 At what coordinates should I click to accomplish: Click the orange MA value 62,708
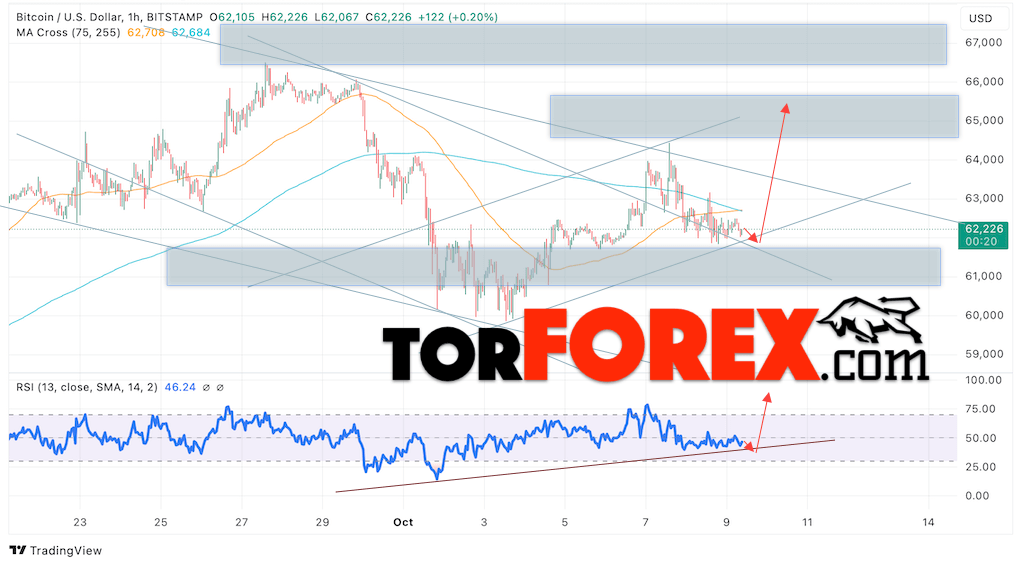point(146,32)
